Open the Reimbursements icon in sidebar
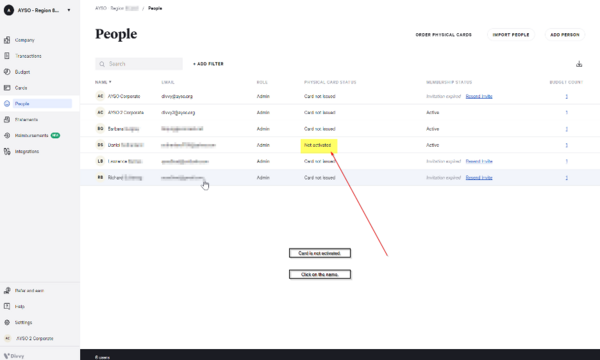Screen dimensions: 600x360 7,135
